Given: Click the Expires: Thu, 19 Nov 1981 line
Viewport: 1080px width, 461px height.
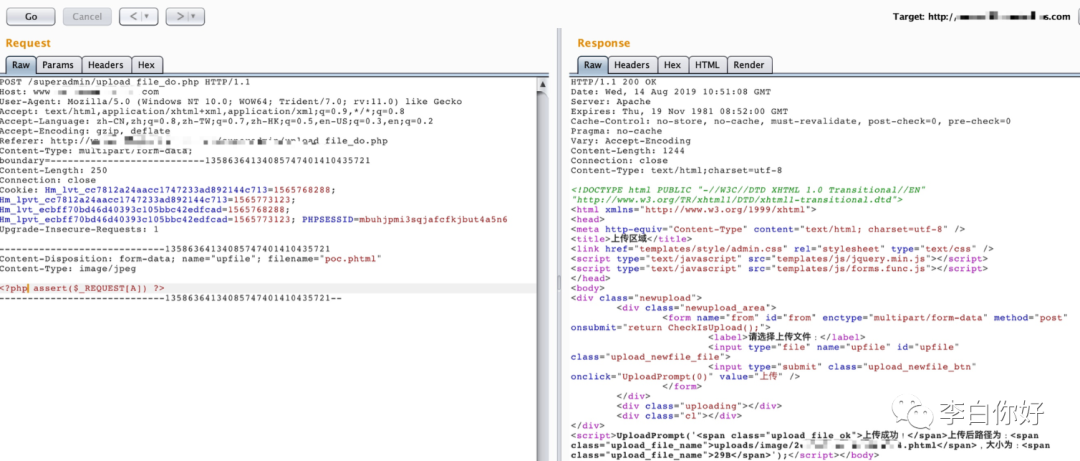Looking at the screenshot, I should point(679,111).
